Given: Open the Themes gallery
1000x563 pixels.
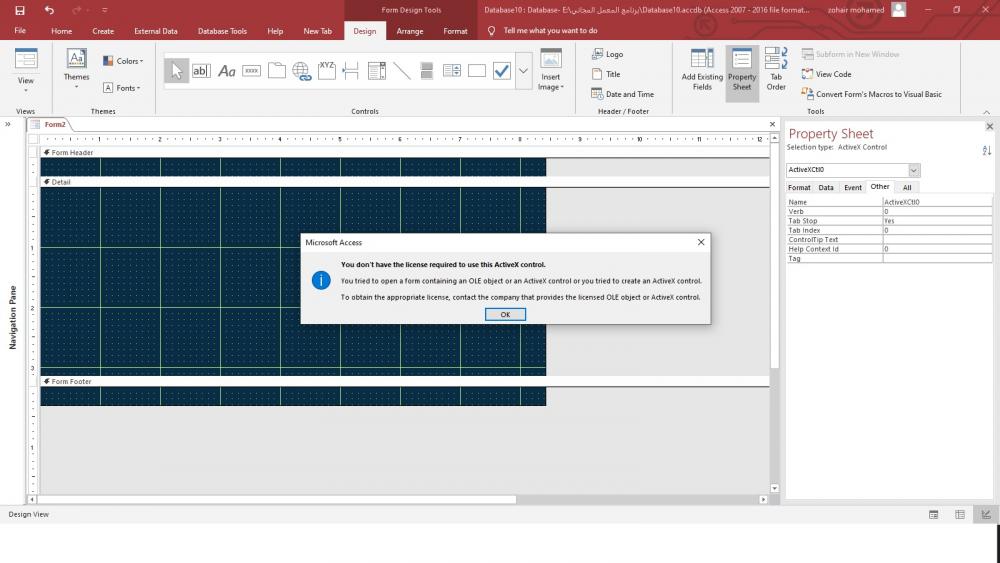Looking at the screenshot, I should point(77,69).
